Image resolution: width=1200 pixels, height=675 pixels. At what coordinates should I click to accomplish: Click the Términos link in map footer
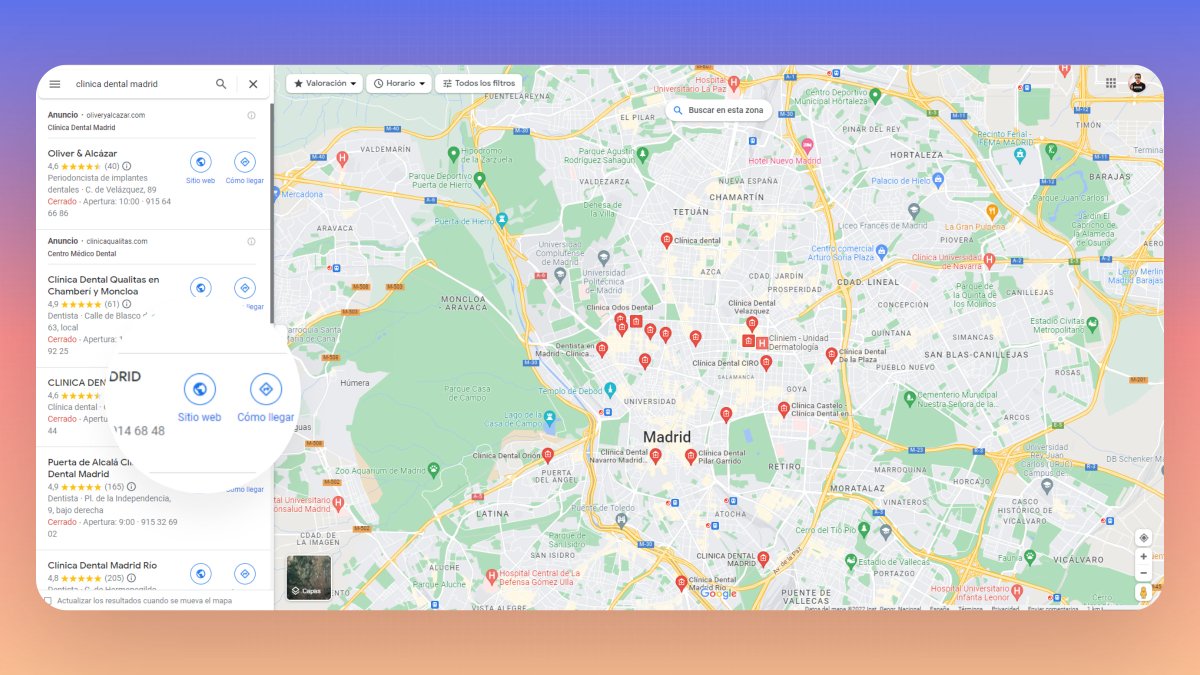[970, 608]
